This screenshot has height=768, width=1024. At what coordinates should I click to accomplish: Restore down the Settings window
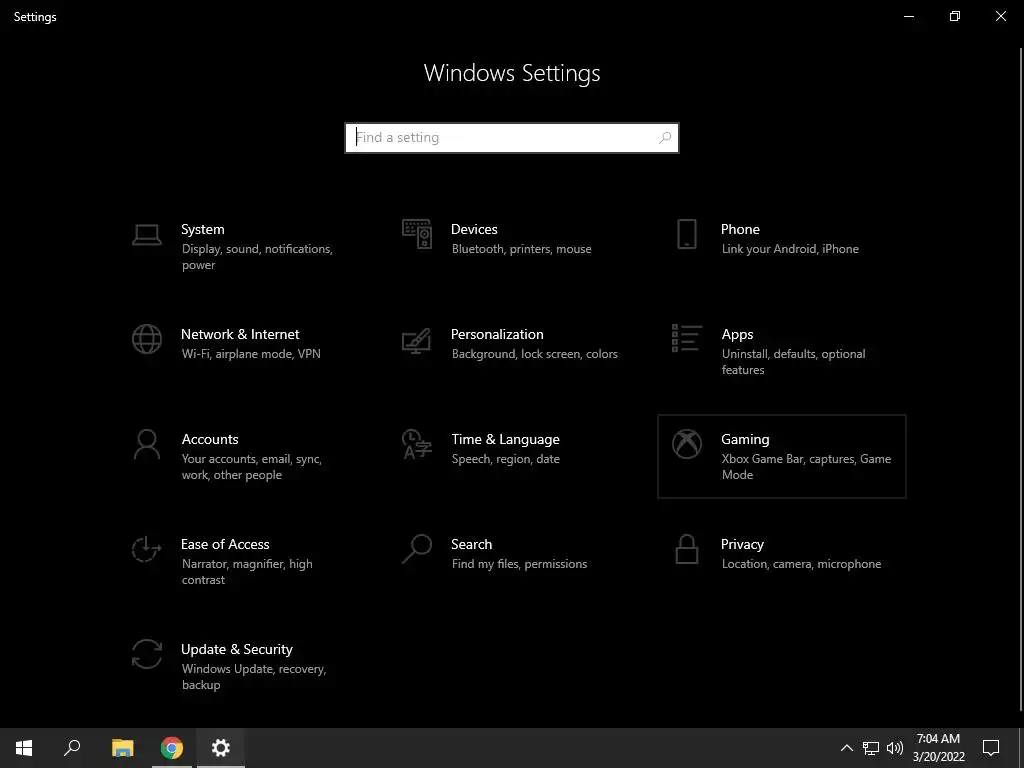click(955, 16)
